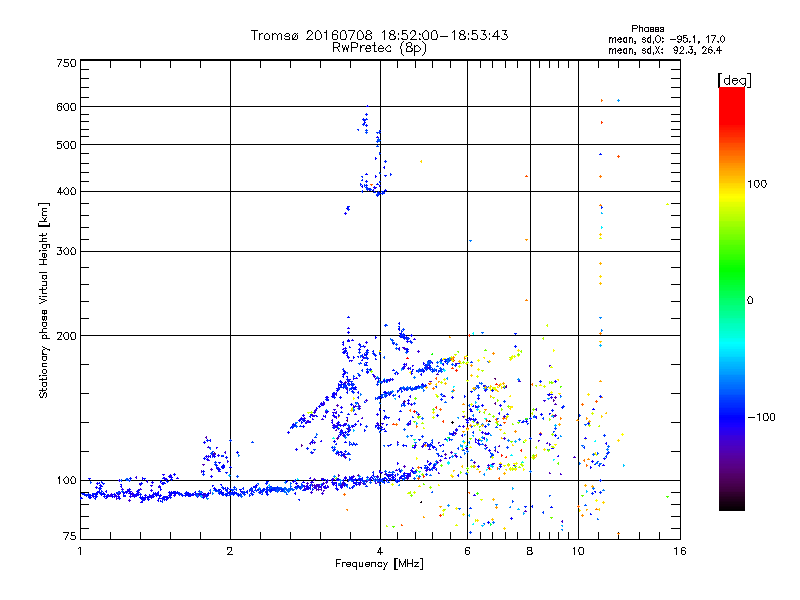This screenshot has height=600, width=800.
Task: Click the y-axis tick label '750'
Action: tap(67, 63)
